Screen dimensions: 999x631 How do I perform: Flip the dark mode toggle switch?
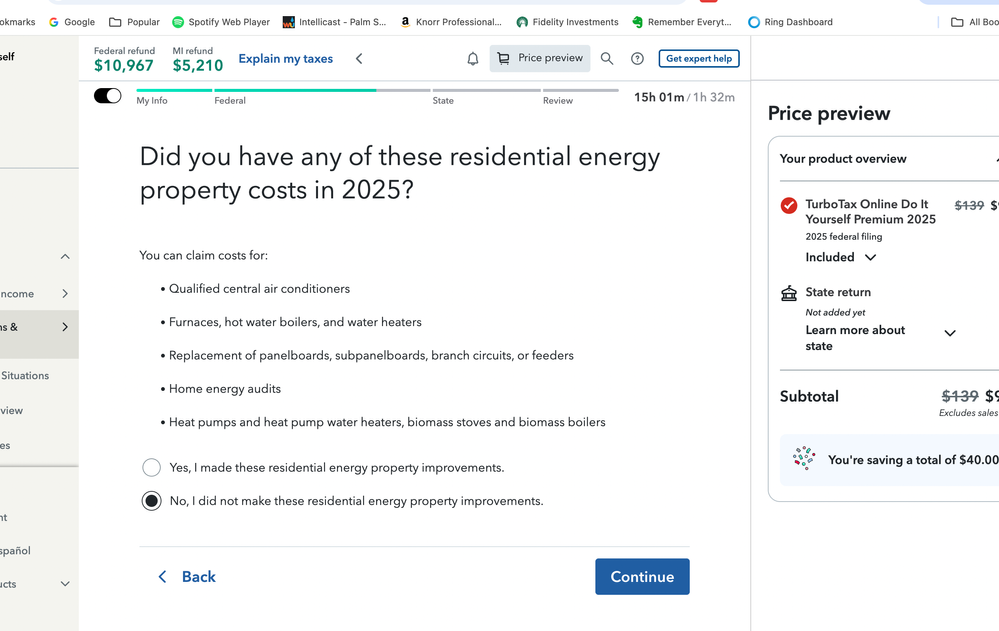pos(107,94)
